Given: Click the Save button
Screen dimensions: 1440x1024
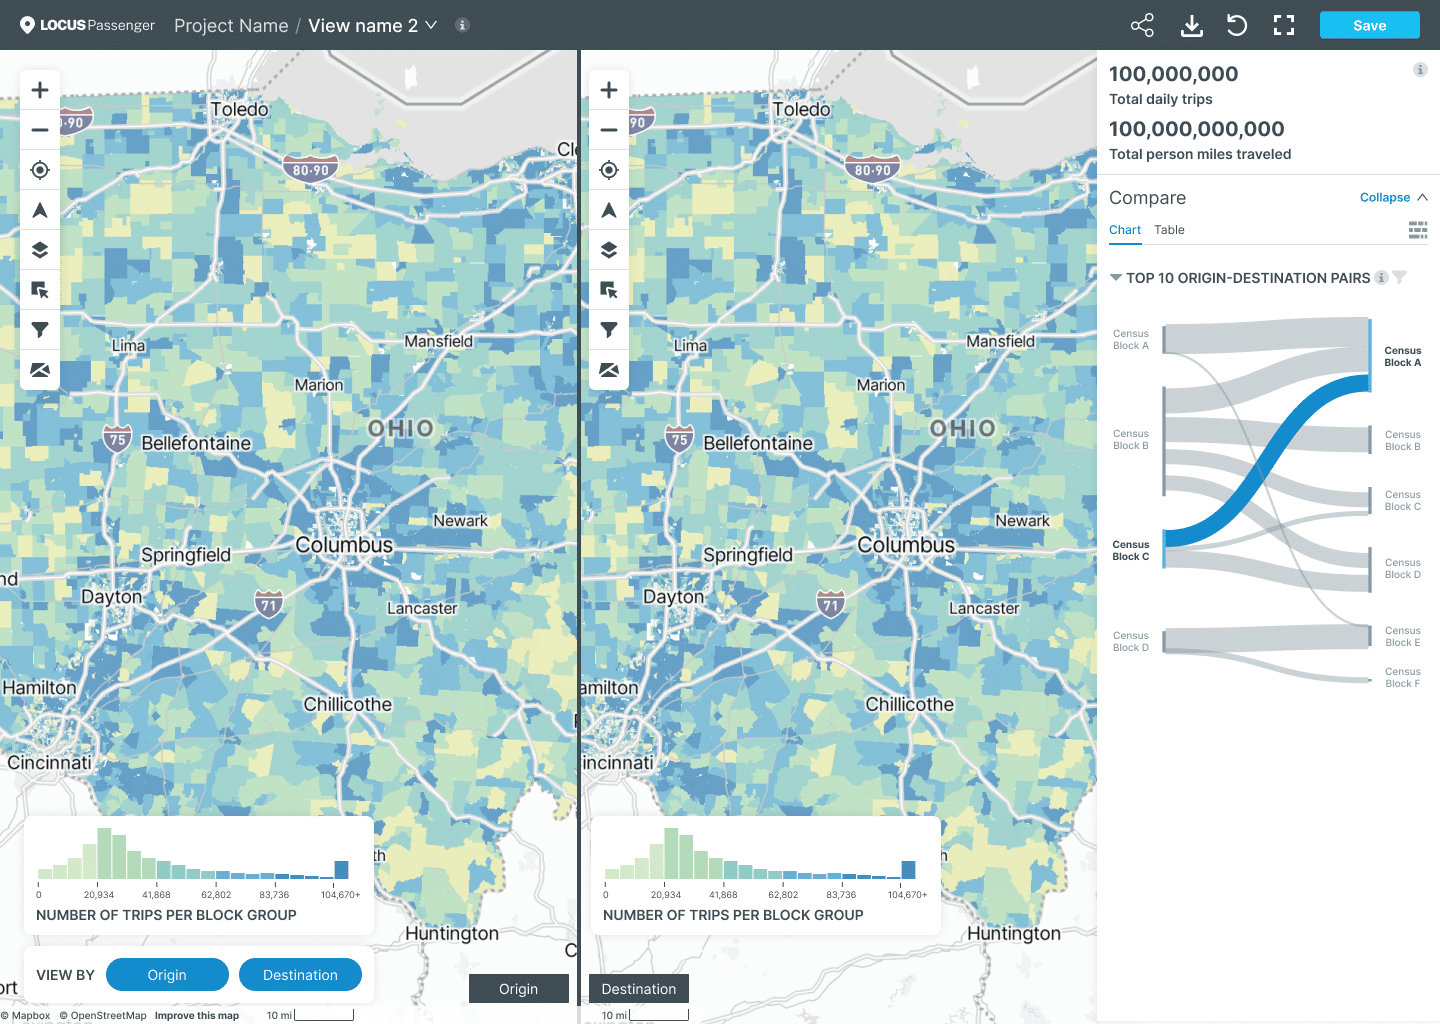Looking at the screenshot, I should (x=1369, y=26).
